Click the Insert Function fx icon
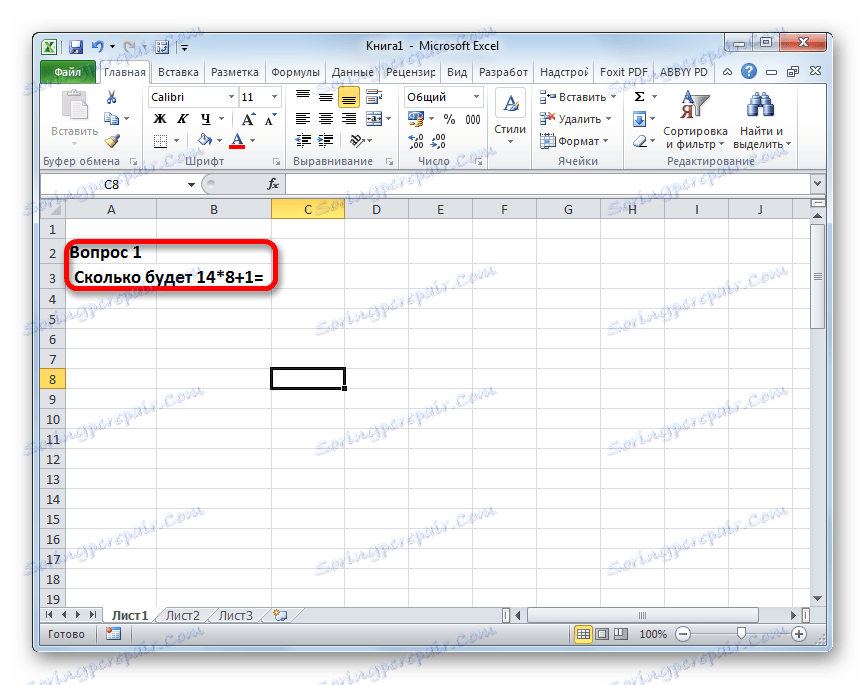Viewport: 866px width, 685px height. pos(273,184)
